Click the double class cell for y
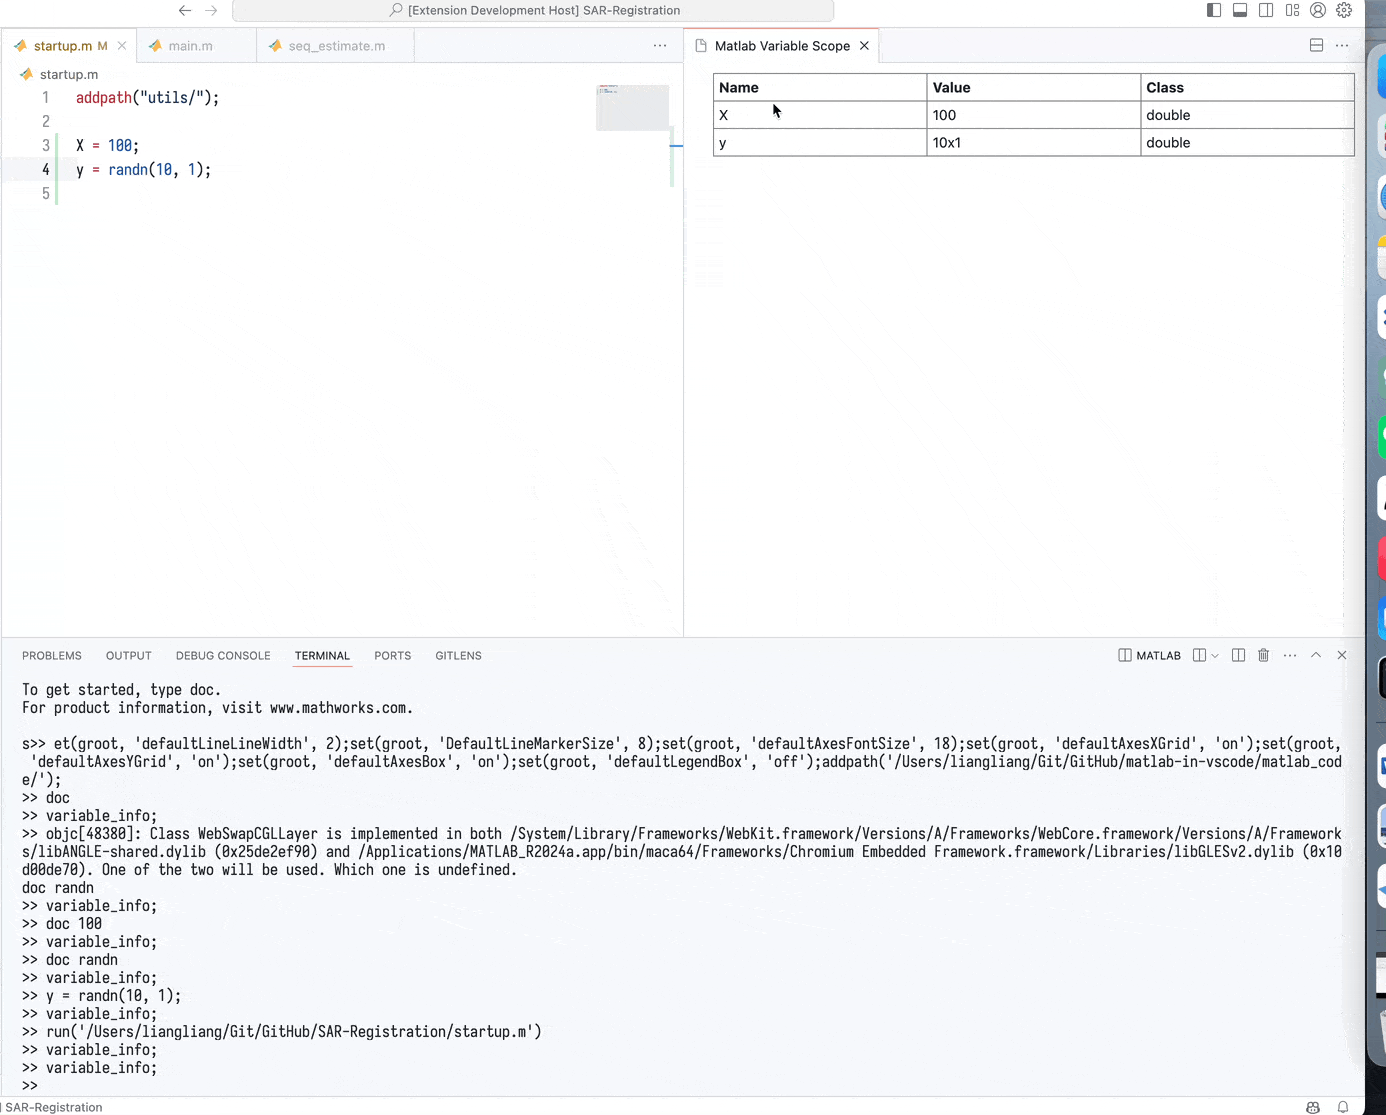Screen dimensions: 1386x1115 point(1247,143)
